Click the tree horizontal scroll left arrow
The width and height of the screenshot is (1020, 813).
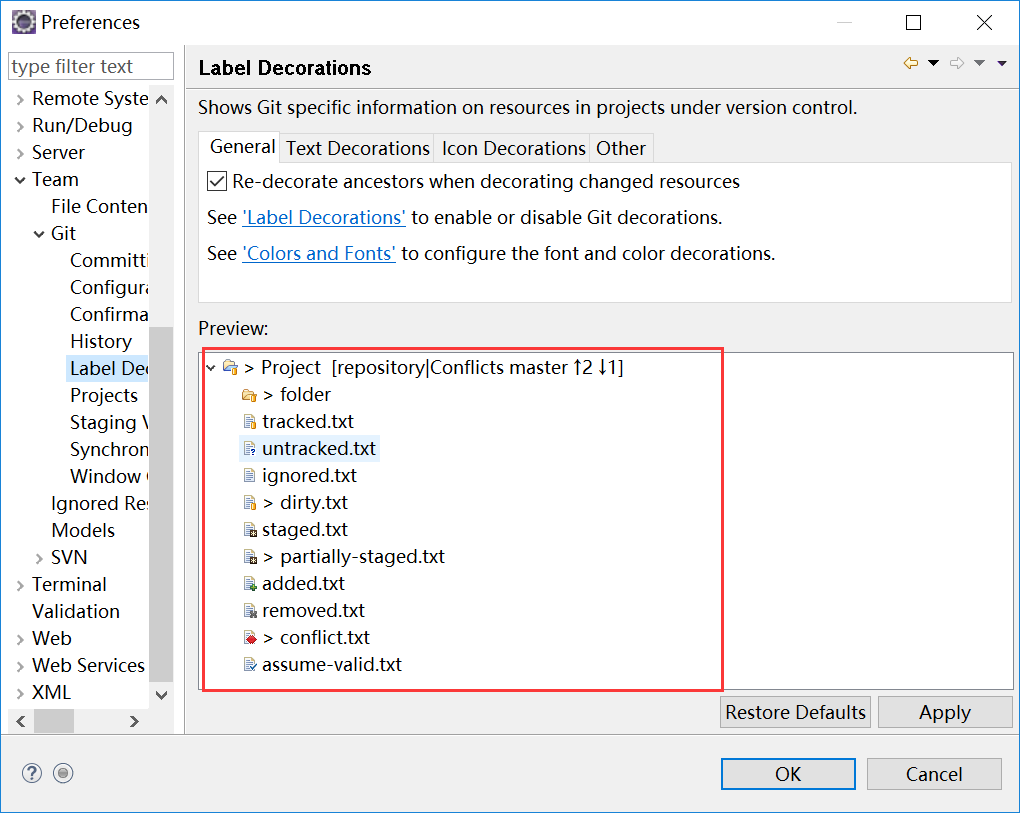[x=21, y=721]
